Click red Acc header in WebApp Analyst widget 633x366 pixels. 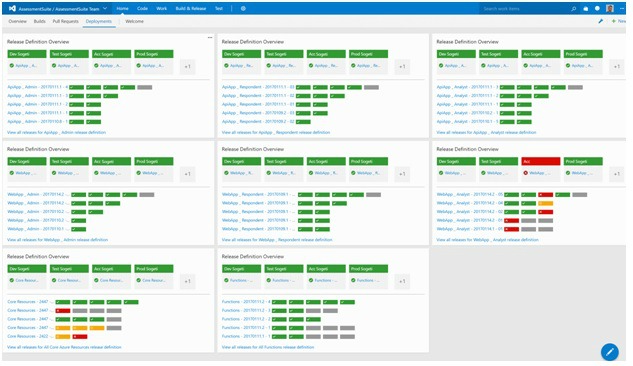click(x=541, y=161)
